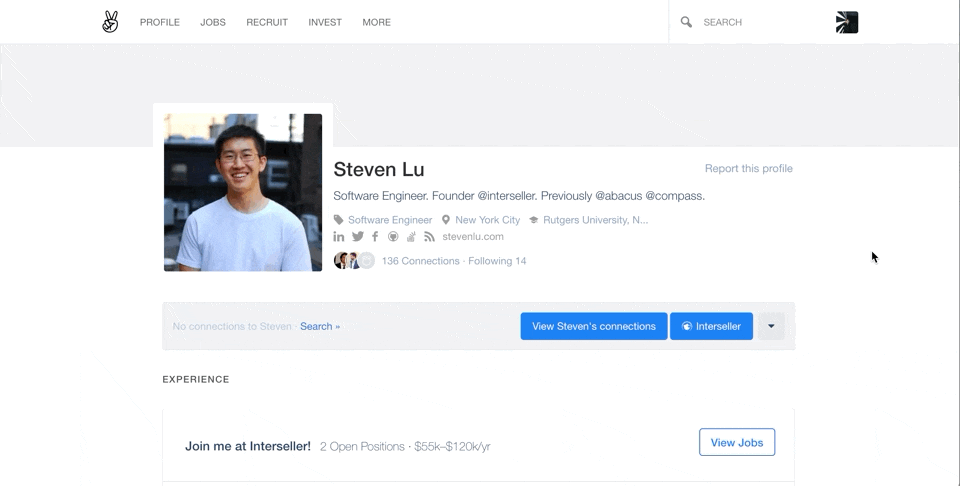This screenshot has width=960, height=486.
Task: Open the stevenlu.com website link
Action: point(473,236)
